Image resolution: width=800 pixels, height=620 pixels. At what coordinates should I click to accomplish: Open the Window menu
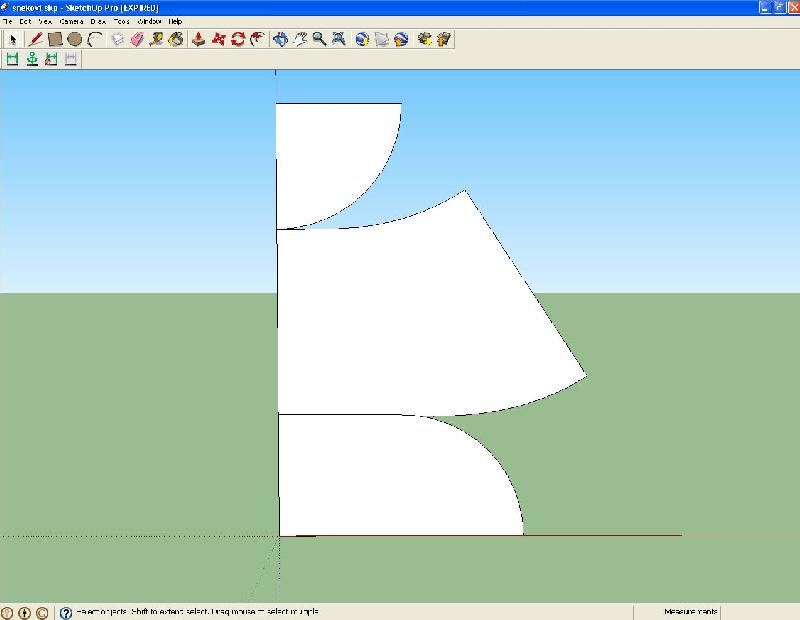149,21
